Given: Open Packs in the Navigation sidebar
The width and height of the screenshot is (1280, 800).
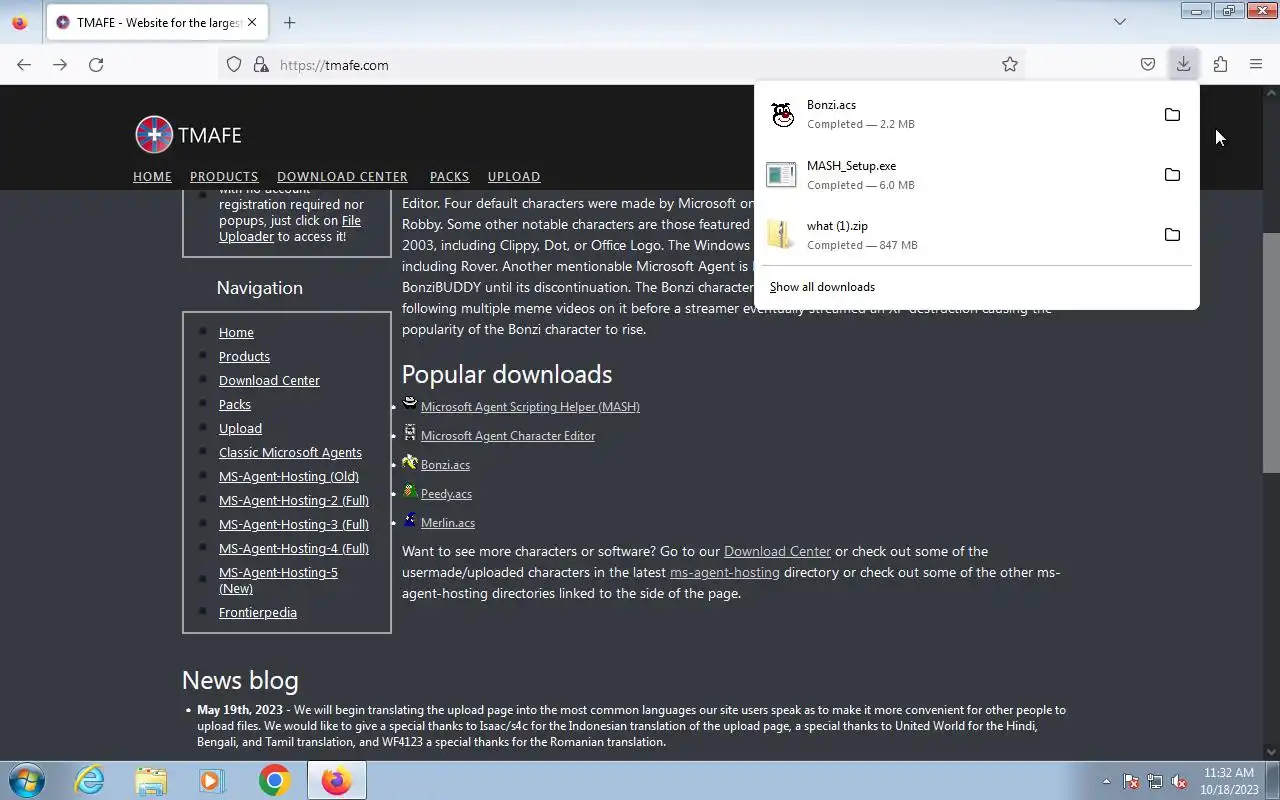Looking at the screenshot, I should 235,404.
